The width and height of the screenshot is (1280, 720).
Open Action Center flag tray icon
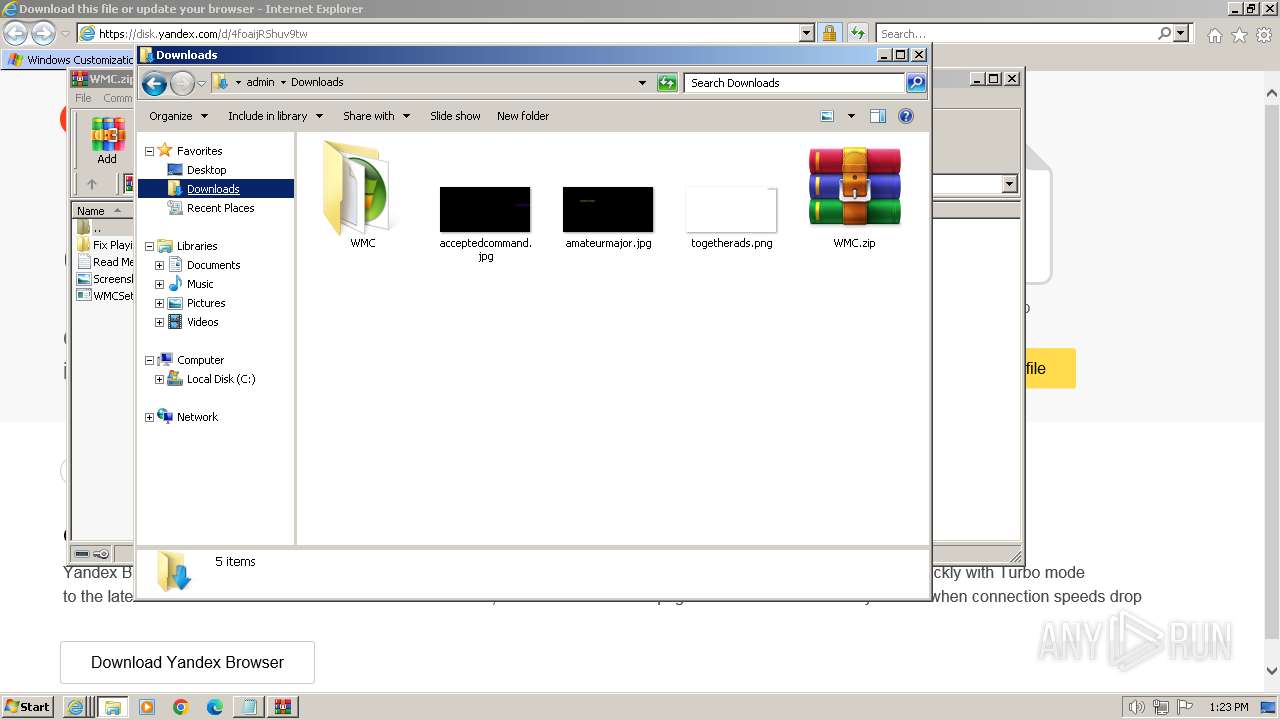click(1185, 707)
